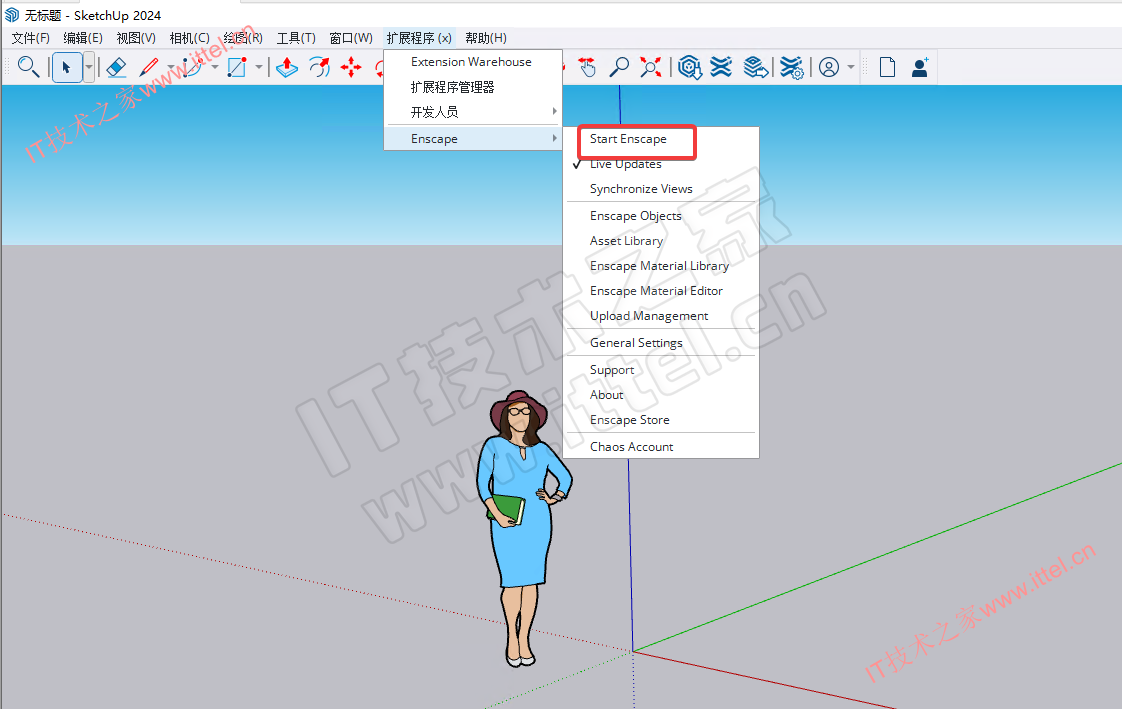Expand the Line tool dropdown arrow
1122x709 pixels.
point(171,67)
